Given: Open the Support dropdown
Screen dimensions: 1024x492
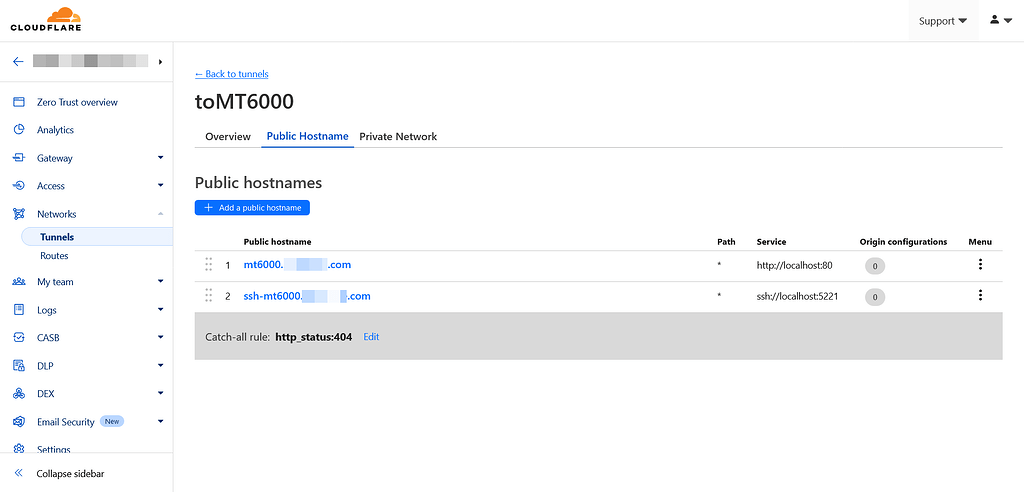Looking at the screenshot, I should point(942,21).
